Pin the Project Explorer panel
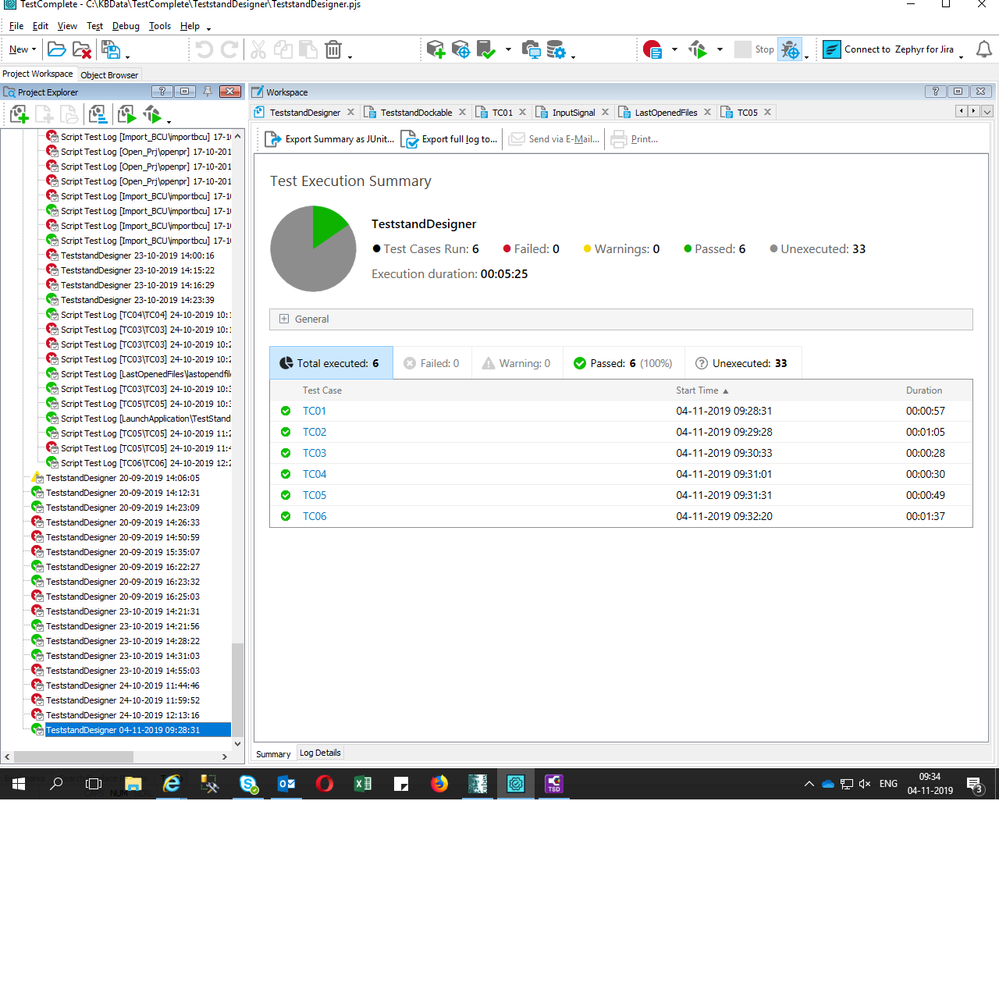Image resolution: width=999 pixels, height=987 pixels. 207,92
